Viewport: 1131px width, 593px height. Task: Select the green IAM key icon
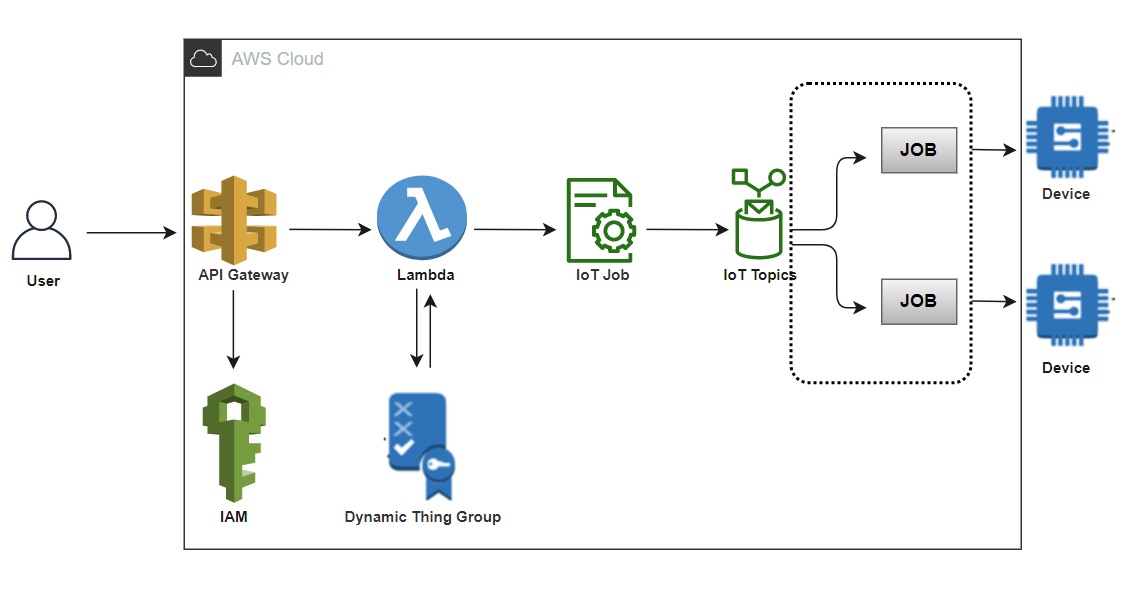coord(234,443)
